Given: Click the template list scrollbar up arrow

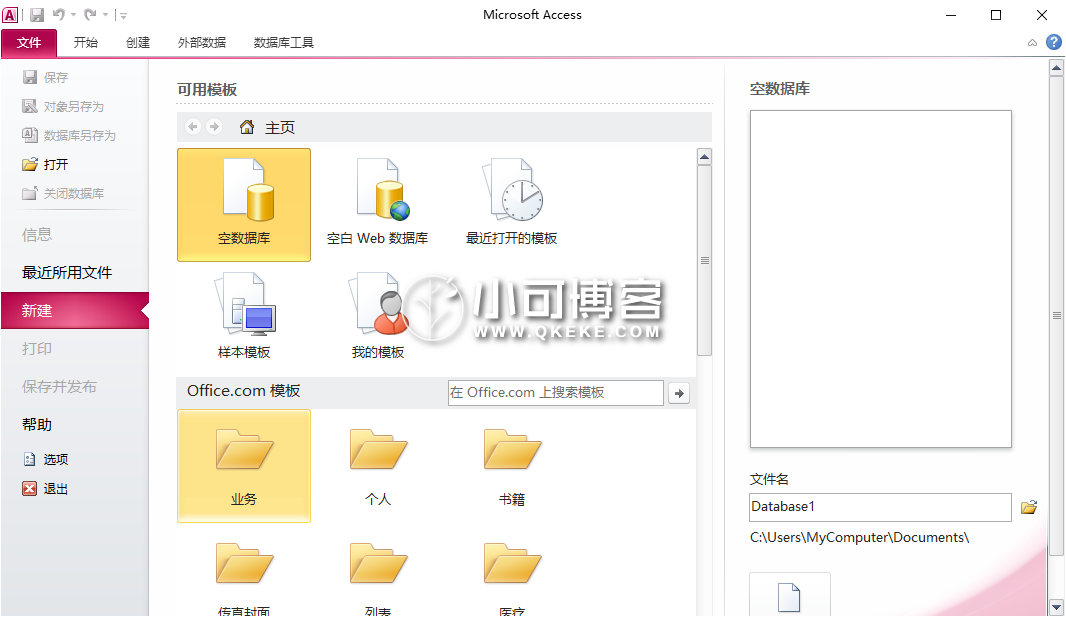Looking at the screenshot, I should (704, 157).
